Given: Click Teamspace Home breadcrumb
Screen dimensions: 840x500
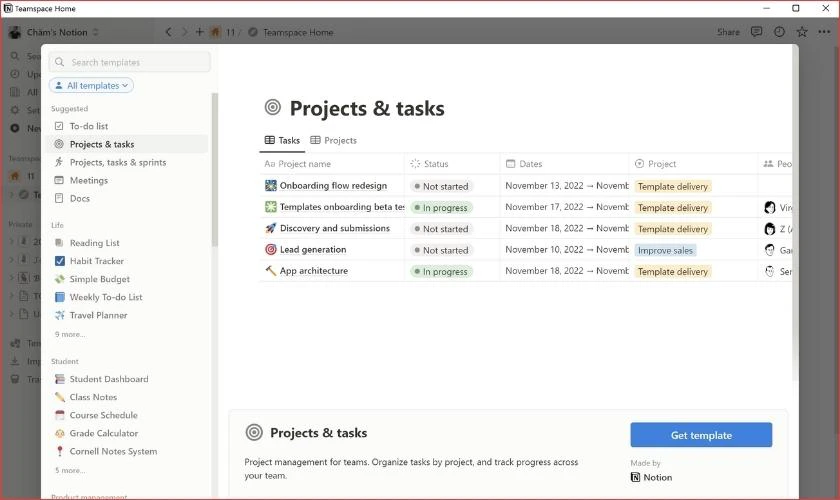Looking at the screenshot, I should (x=298, y=32).
